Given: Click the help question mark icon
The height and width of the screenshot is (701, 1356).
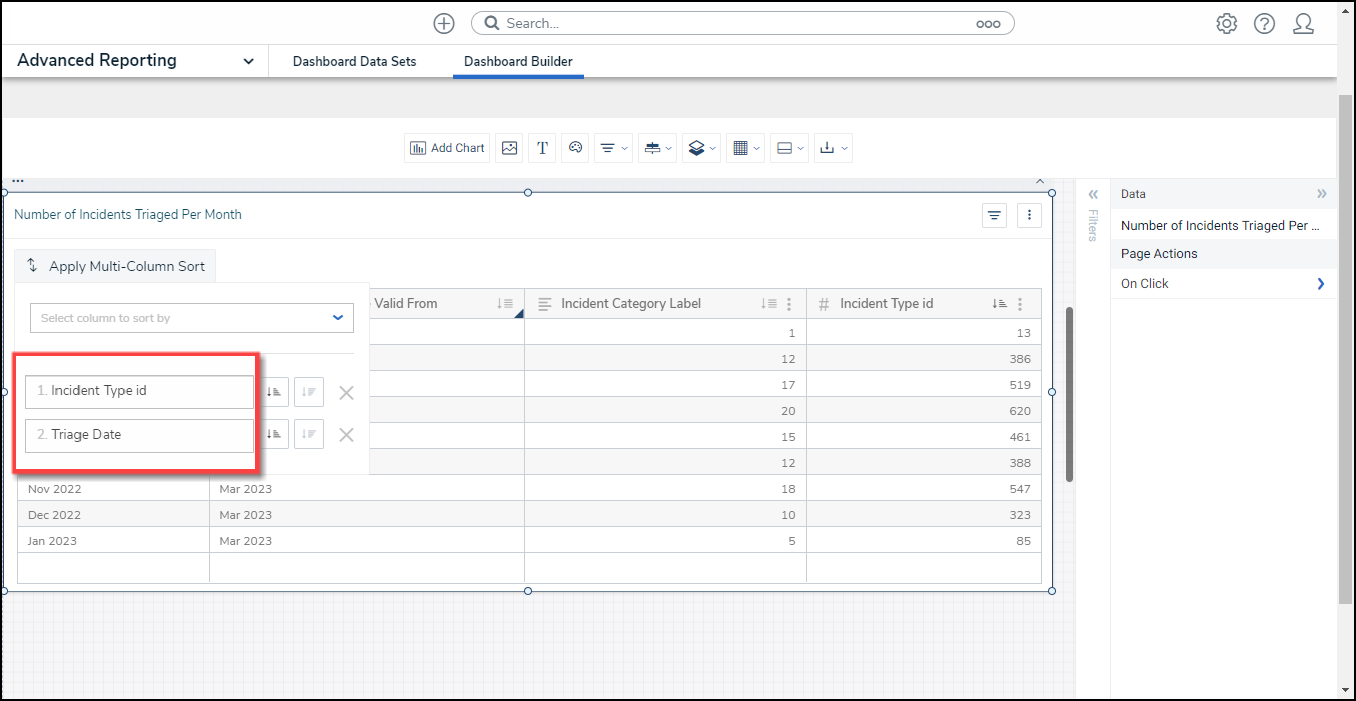Looking at the screenshot, I should click(x=1264, y=24).
